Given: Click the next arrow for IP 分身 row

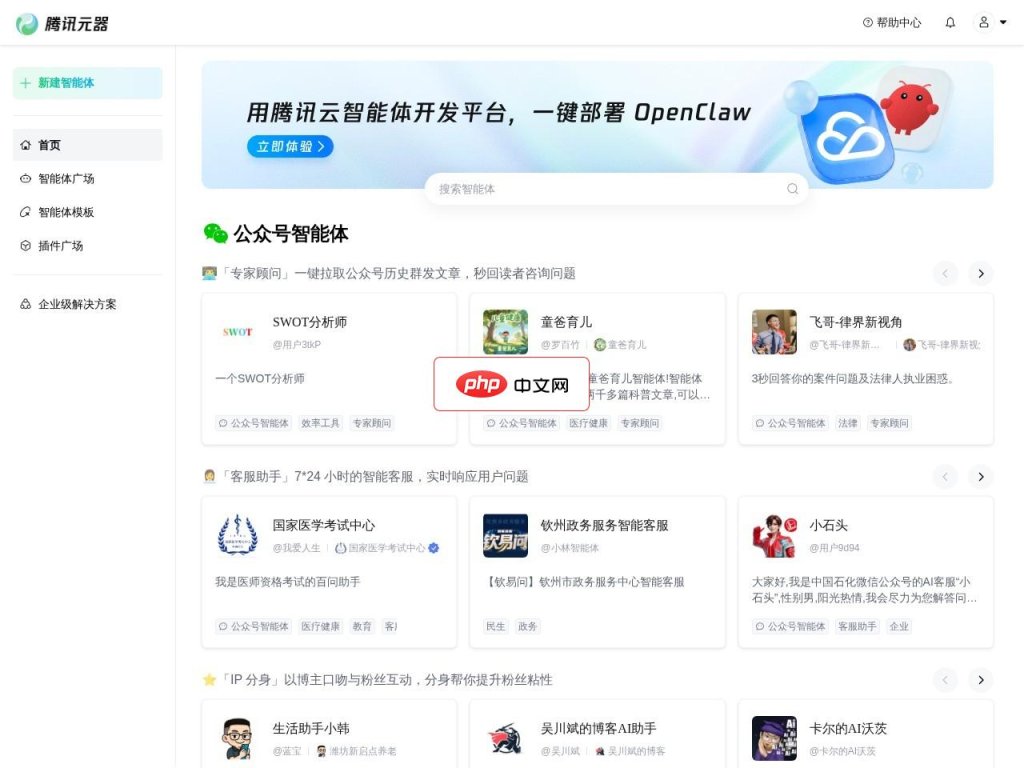Looking at the screenshot, I should point(980,680).
